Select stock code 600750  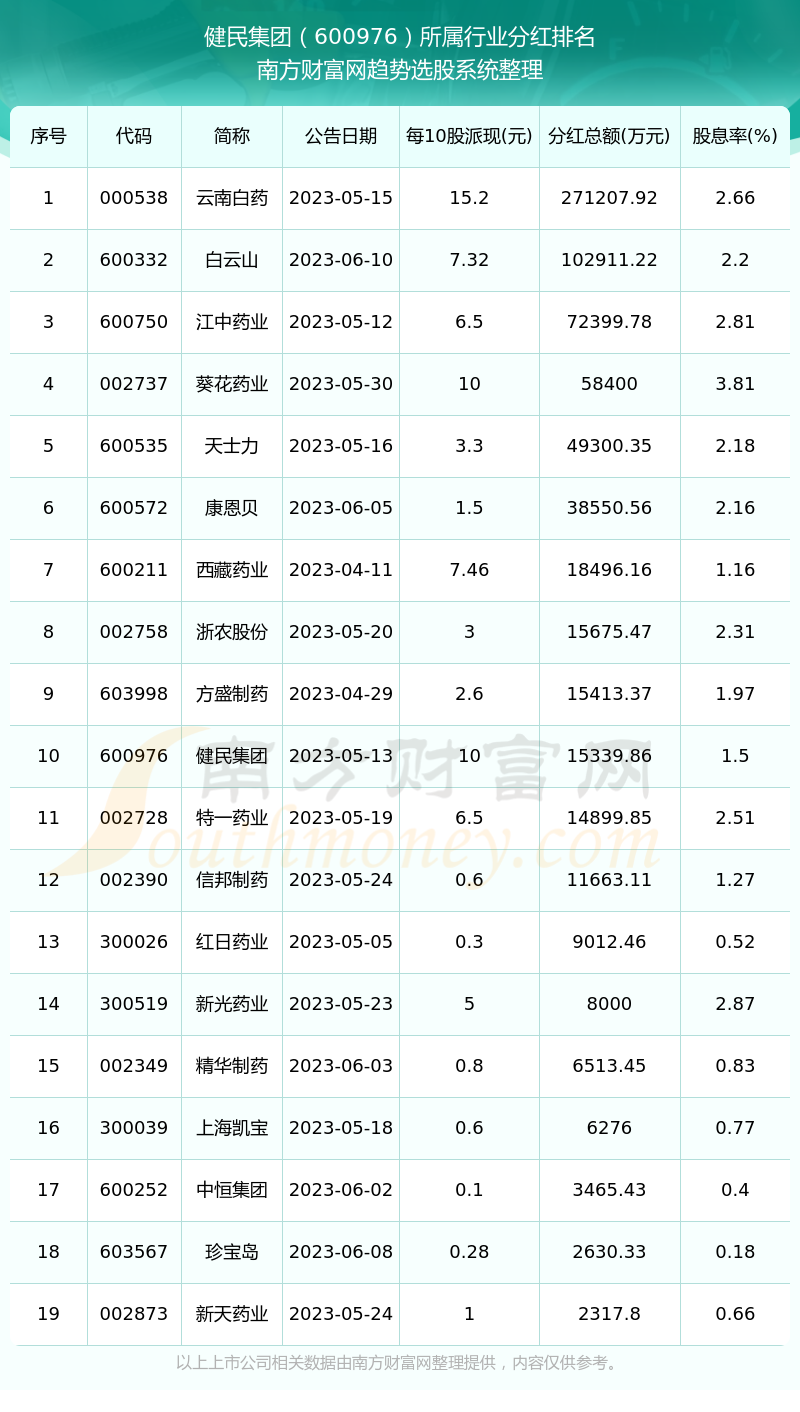point(134,322)
